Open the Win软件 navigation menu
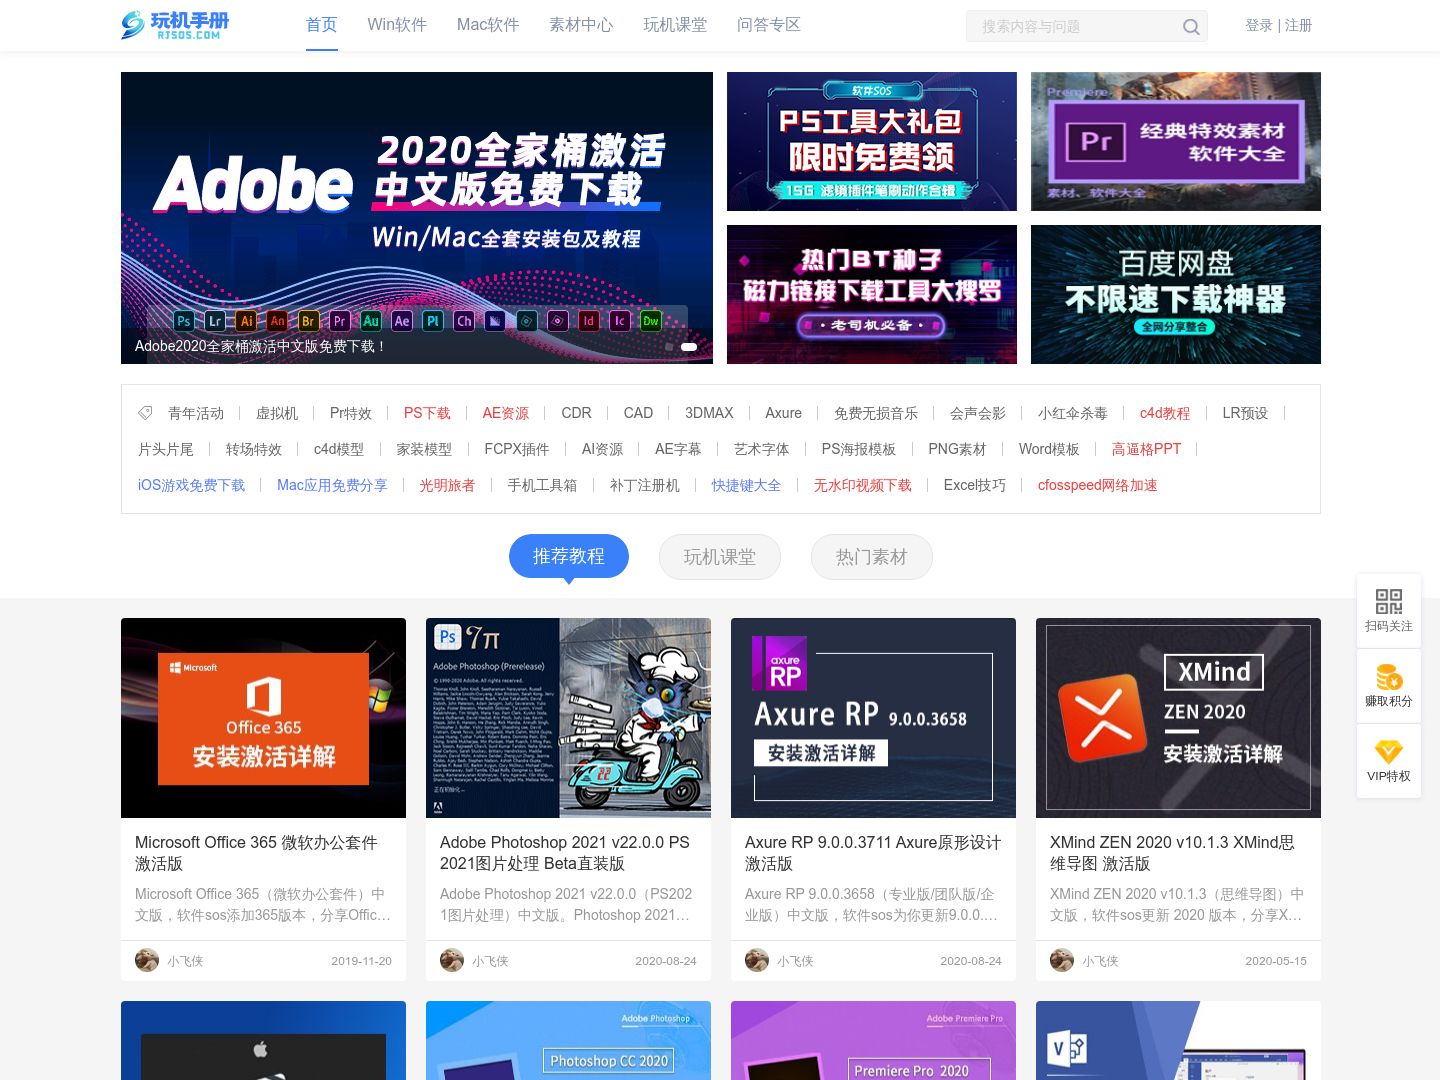Image resolution: width=1440 pixels, height=1080 pixels. tap(397, 25)
